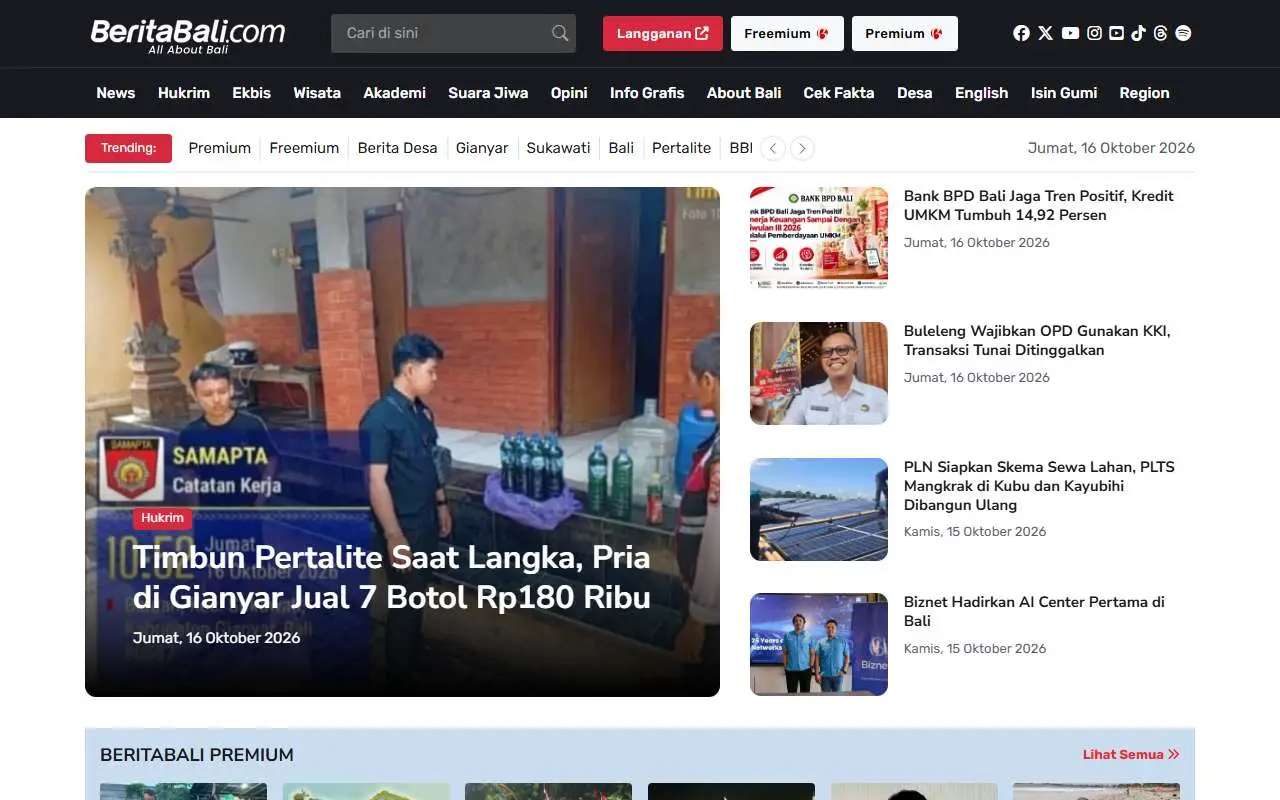
Task: Open the Ekbis menu
Action: point(252,93)
